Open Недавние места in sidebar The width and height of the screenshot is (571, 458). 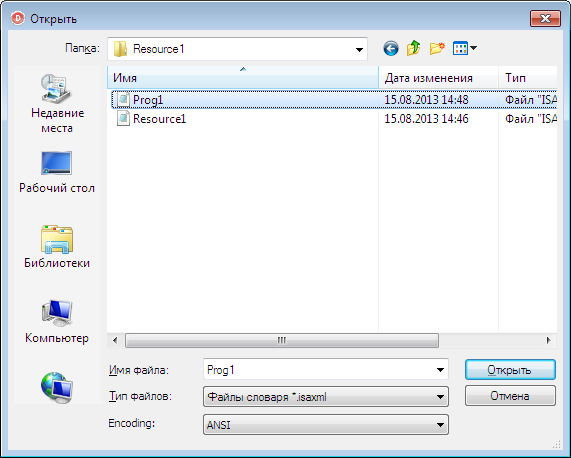tap(57, 104)
